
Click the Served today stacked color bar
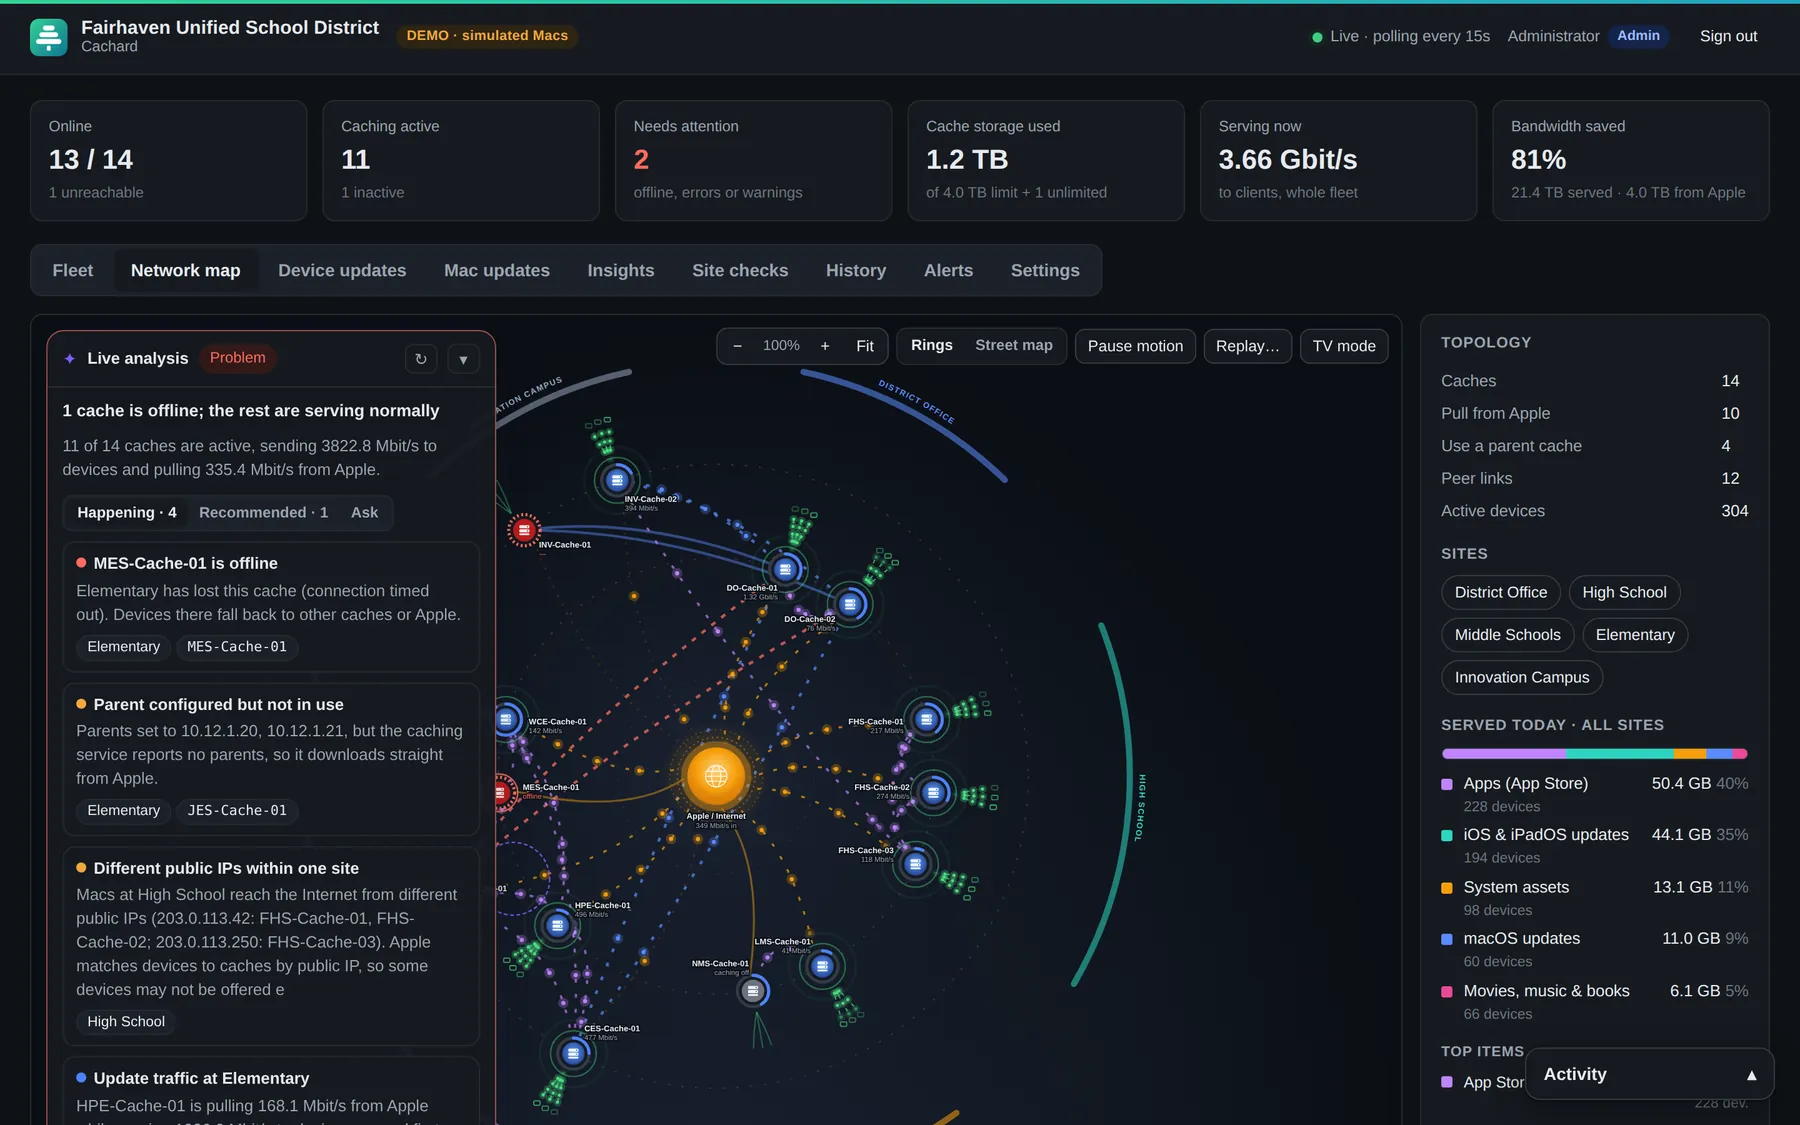click(x=1594, y=754)
